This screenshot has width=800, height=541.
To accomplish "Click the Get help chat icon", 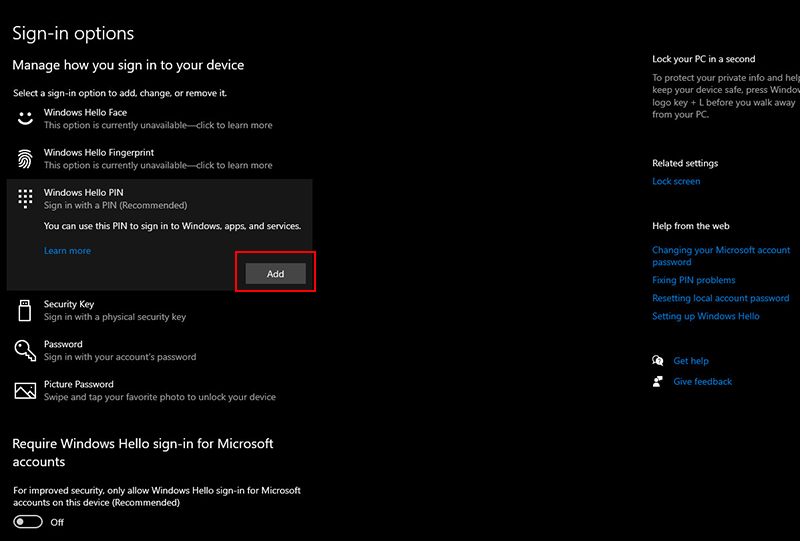I will tap(658, 361).
